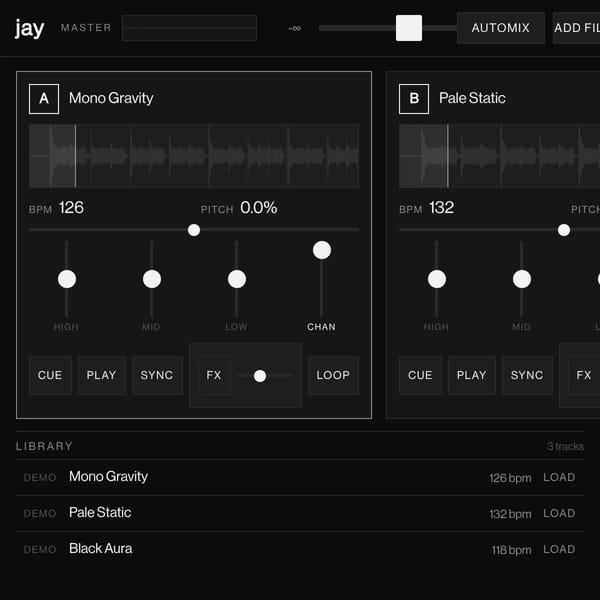600x600 pixels.
Task: Toggle SYNC on Deck B
Action: [x=527, y=375]
